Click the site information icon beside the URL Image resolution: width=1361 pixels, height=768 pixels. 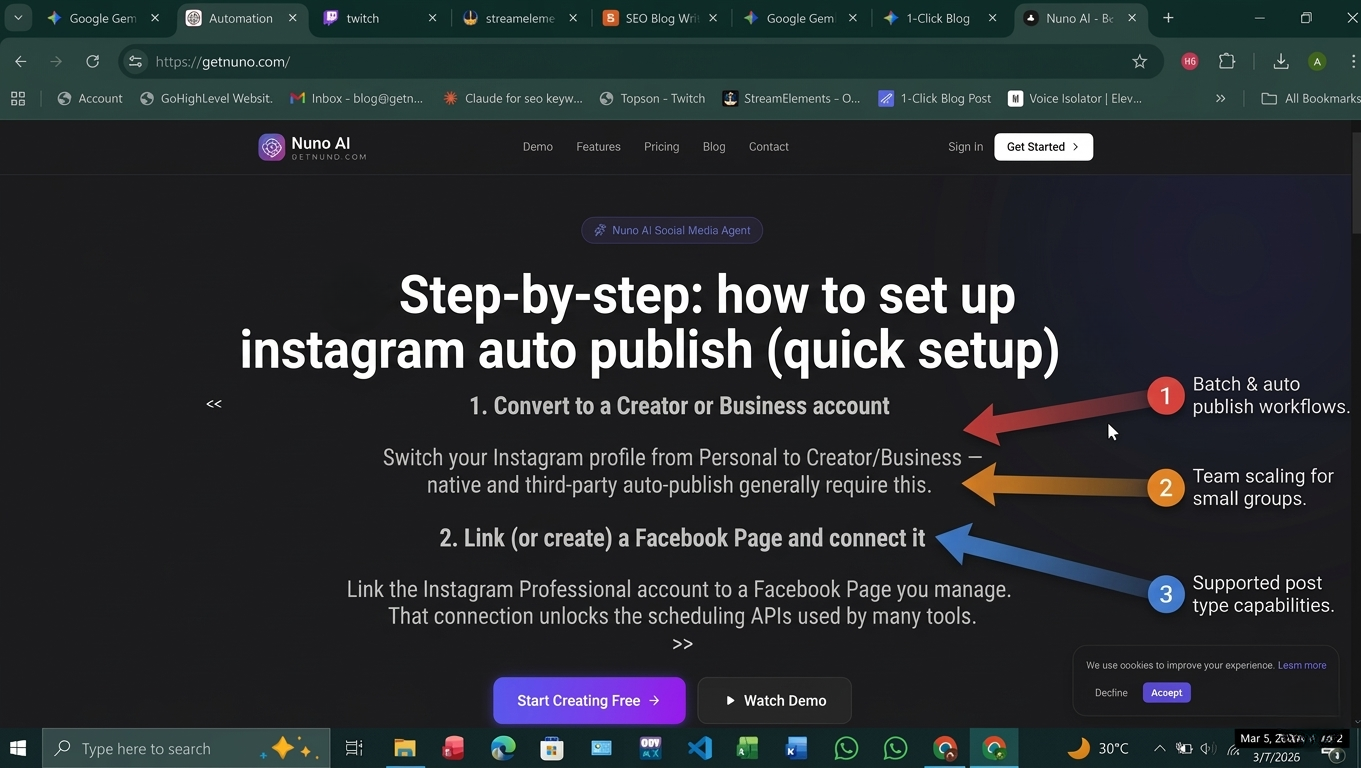click(135, 62)
